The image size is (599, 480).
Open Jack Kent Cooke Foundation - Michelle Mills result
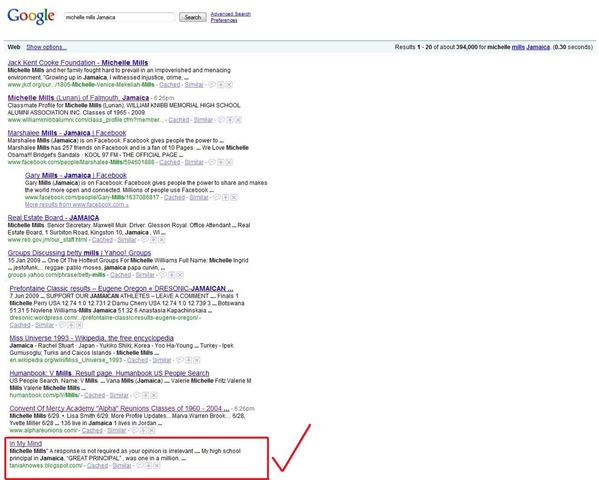(78, 63)
